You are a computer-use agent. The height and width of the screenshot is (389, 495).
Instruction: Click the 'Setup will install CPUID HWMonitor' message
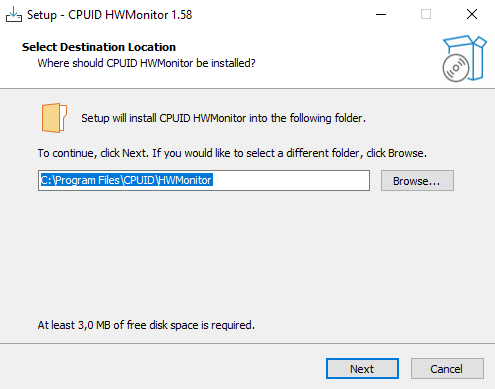pyautogui.click(x=223, y=118)
